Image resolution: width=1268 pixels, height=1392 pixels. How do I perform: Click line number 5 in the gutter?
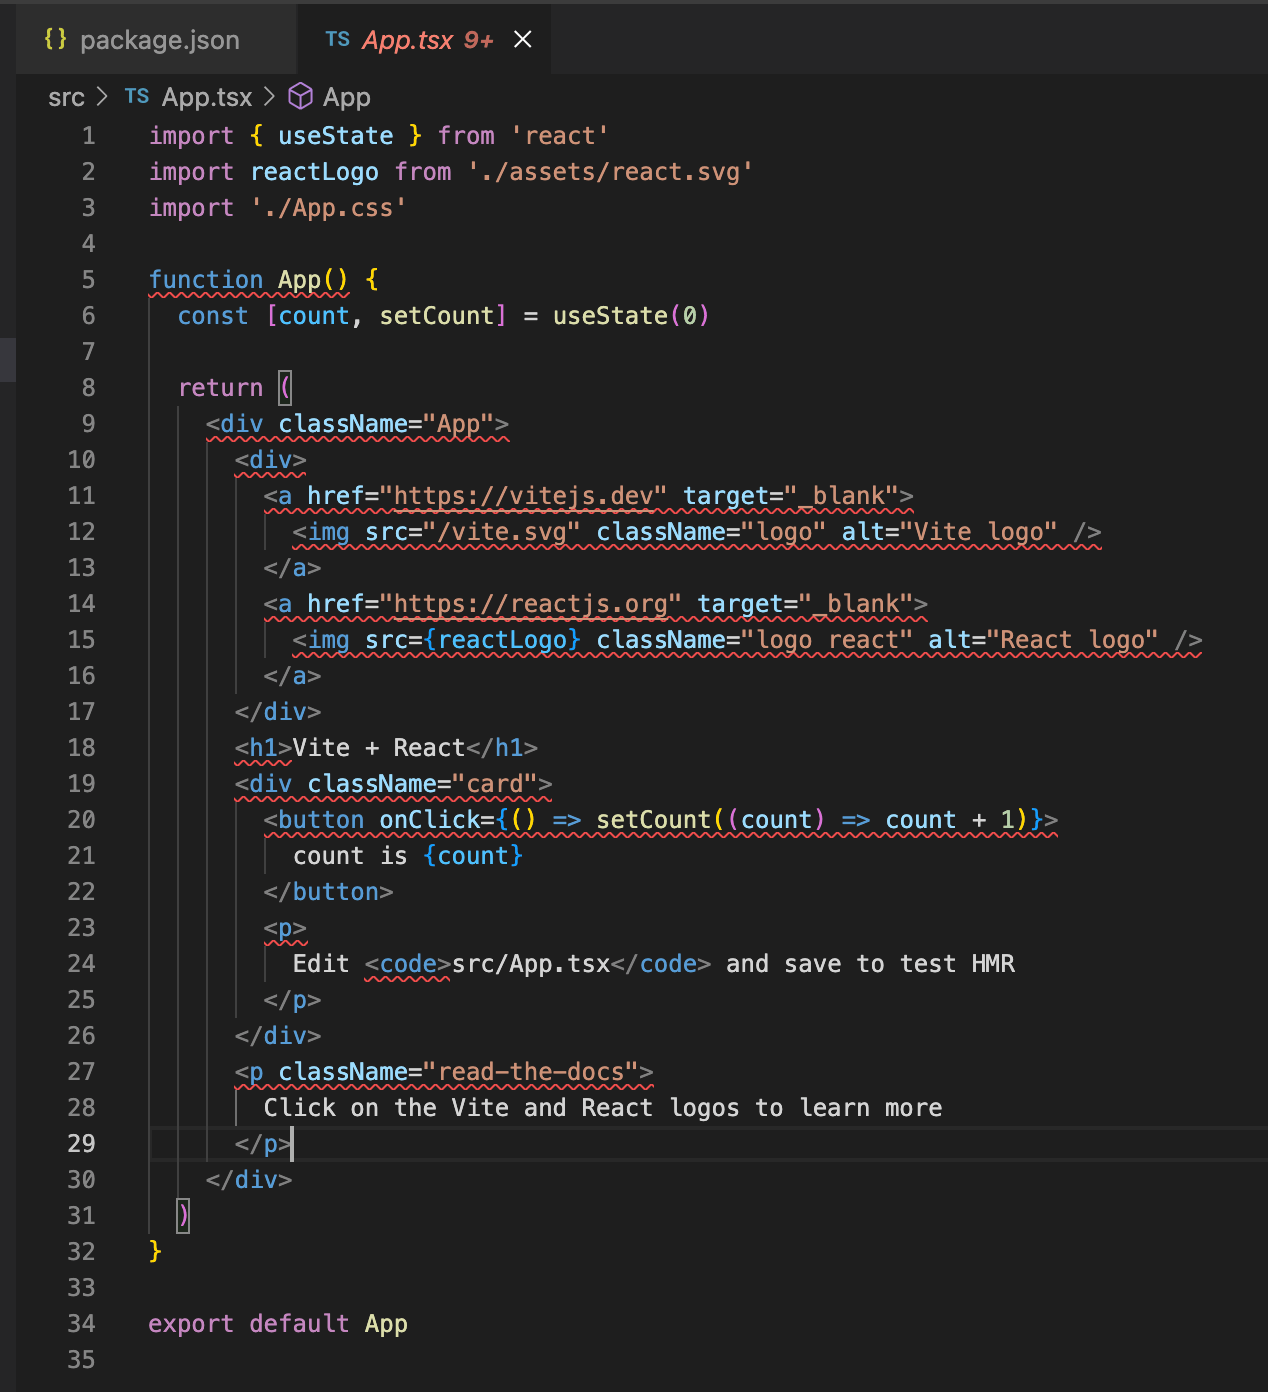[89, 280]
